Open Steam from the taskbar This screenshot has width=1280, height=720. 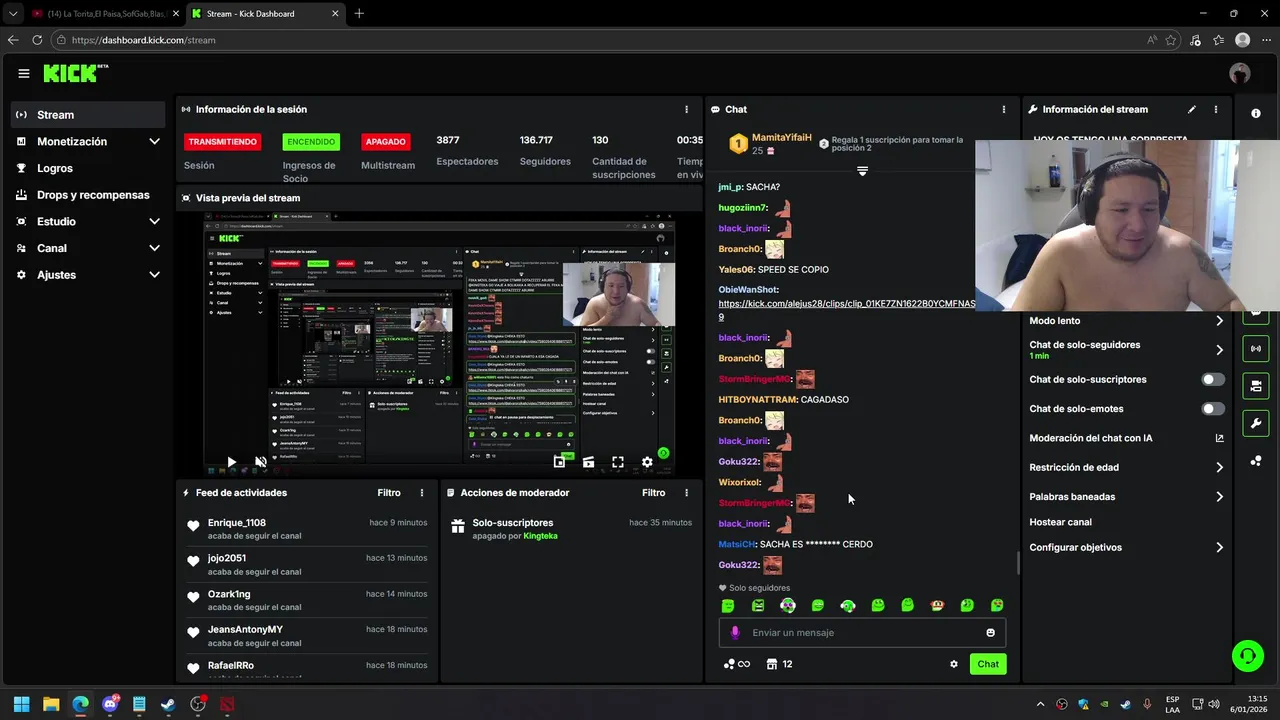(169, 704)
